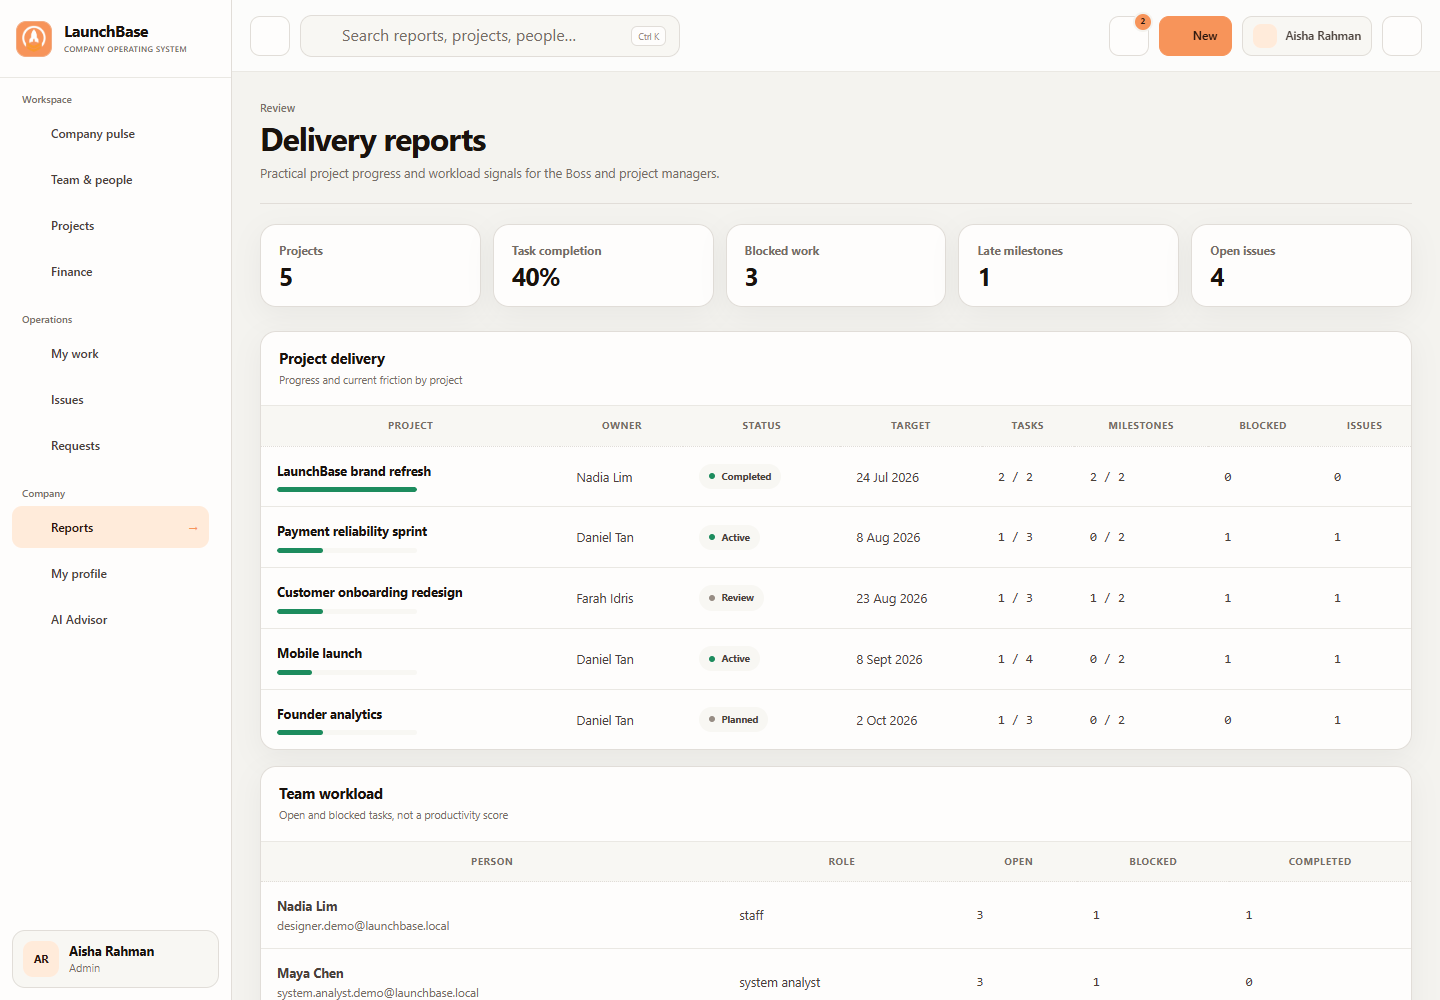Open the Payment reliability sprint project
The height and width of the screenshot is (1000, 1440).
click(352, 531)
